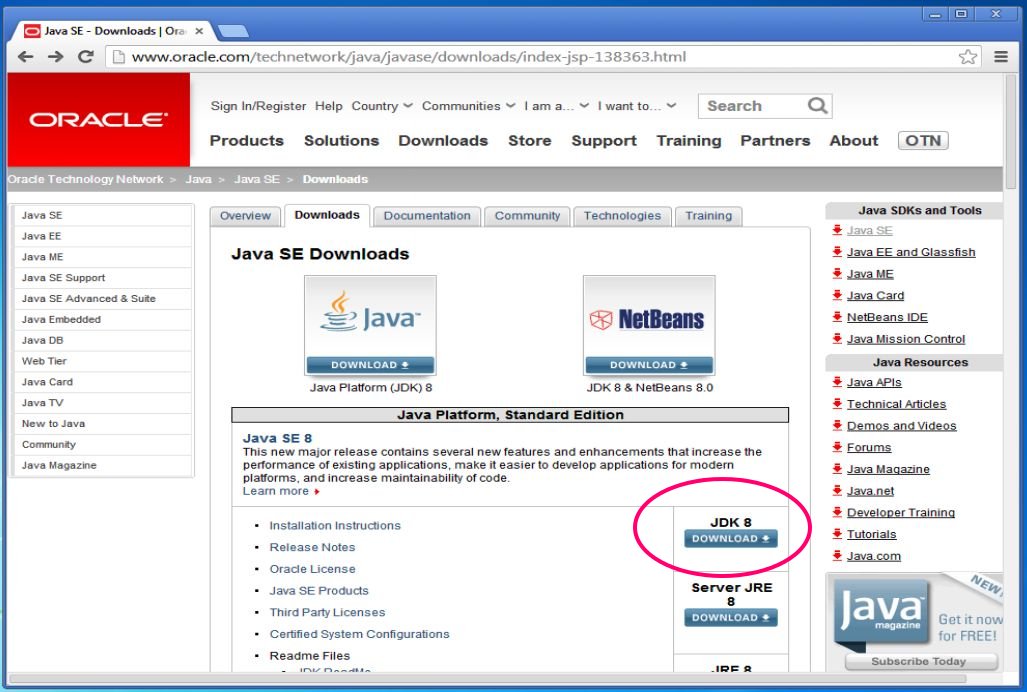Open the Release Notes link
The width and height of the screenshot is (1027, 692).
[312, 547]
